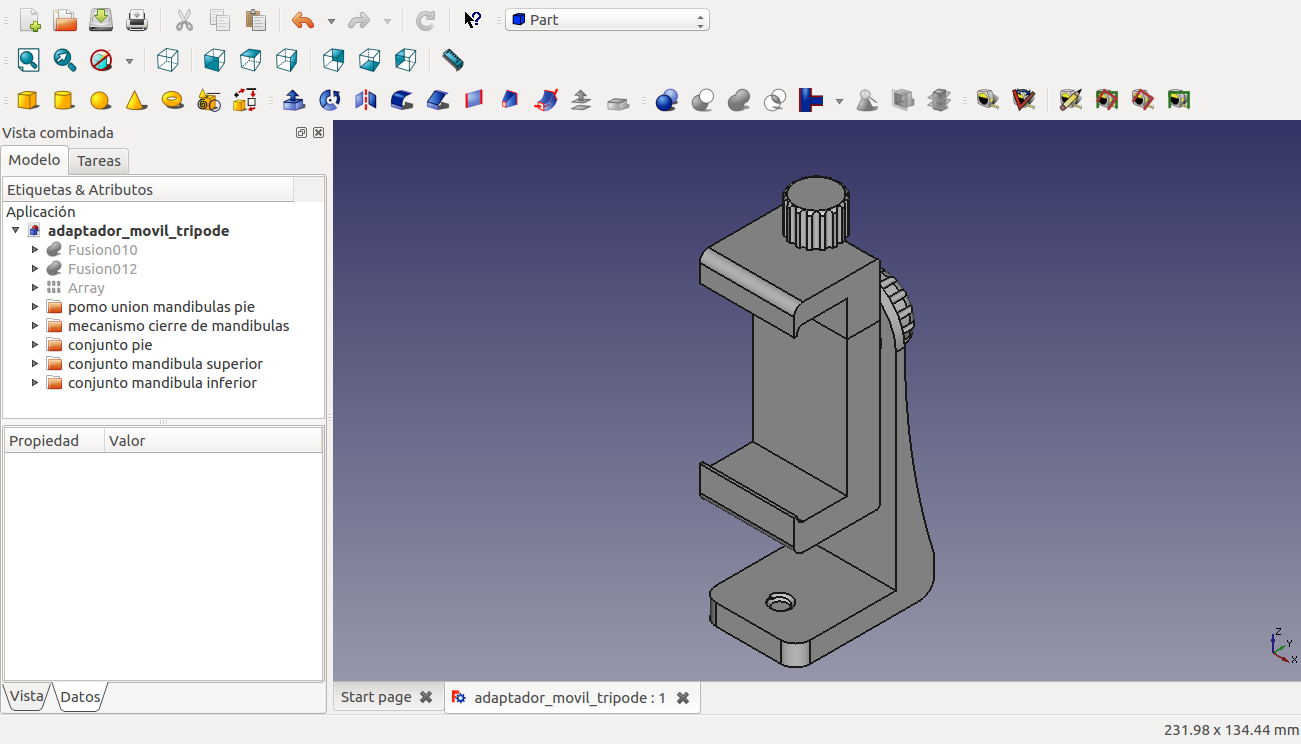This screenshot has width=1301, height=744.
Task: Close the adaptador_movil_tripode document tab
Action: tap(683, 698)
